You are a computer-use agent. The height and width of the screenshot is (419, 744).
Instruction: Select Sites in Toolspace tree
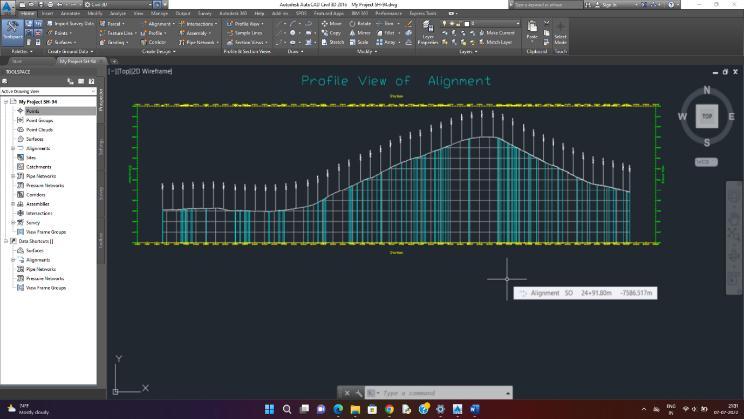click(x=31, y=158)
